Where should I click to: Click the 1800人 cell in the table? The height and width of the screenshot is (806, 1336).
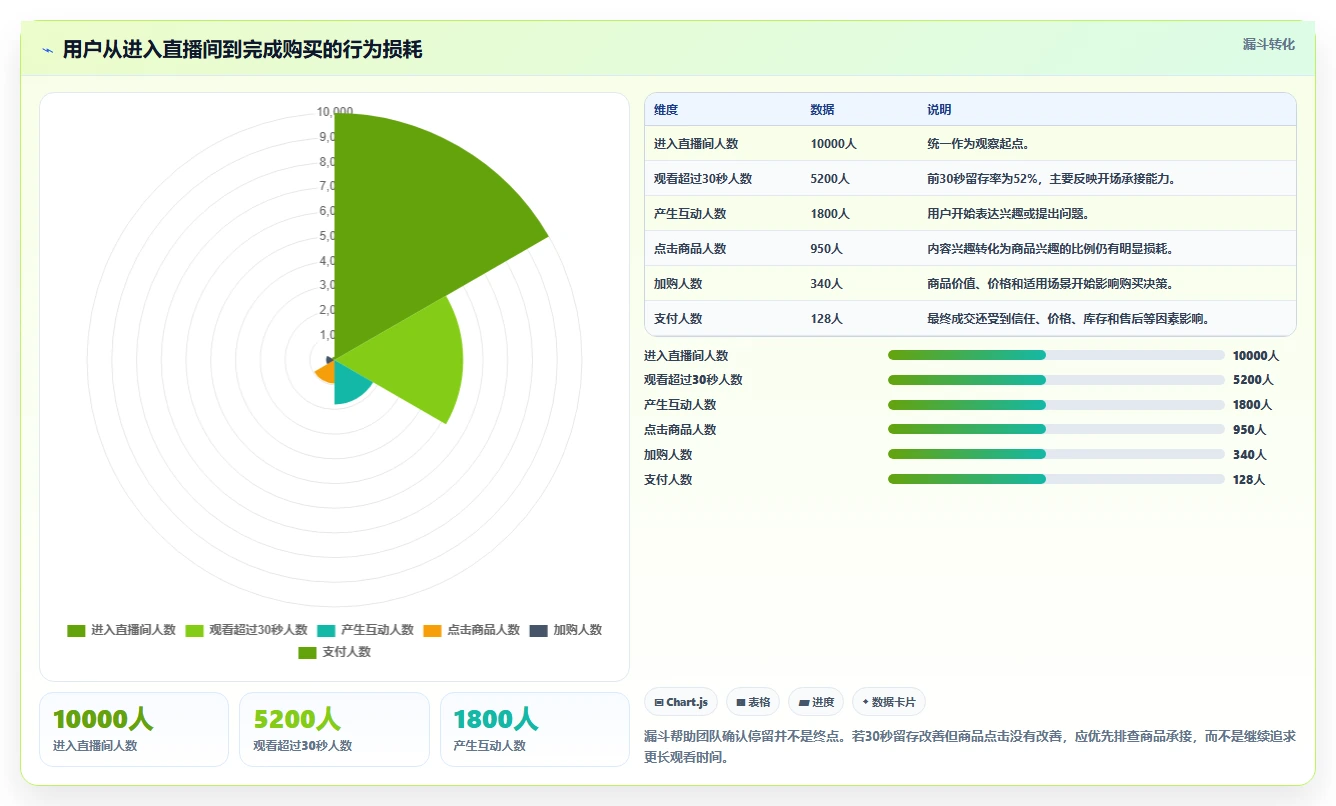830,214
